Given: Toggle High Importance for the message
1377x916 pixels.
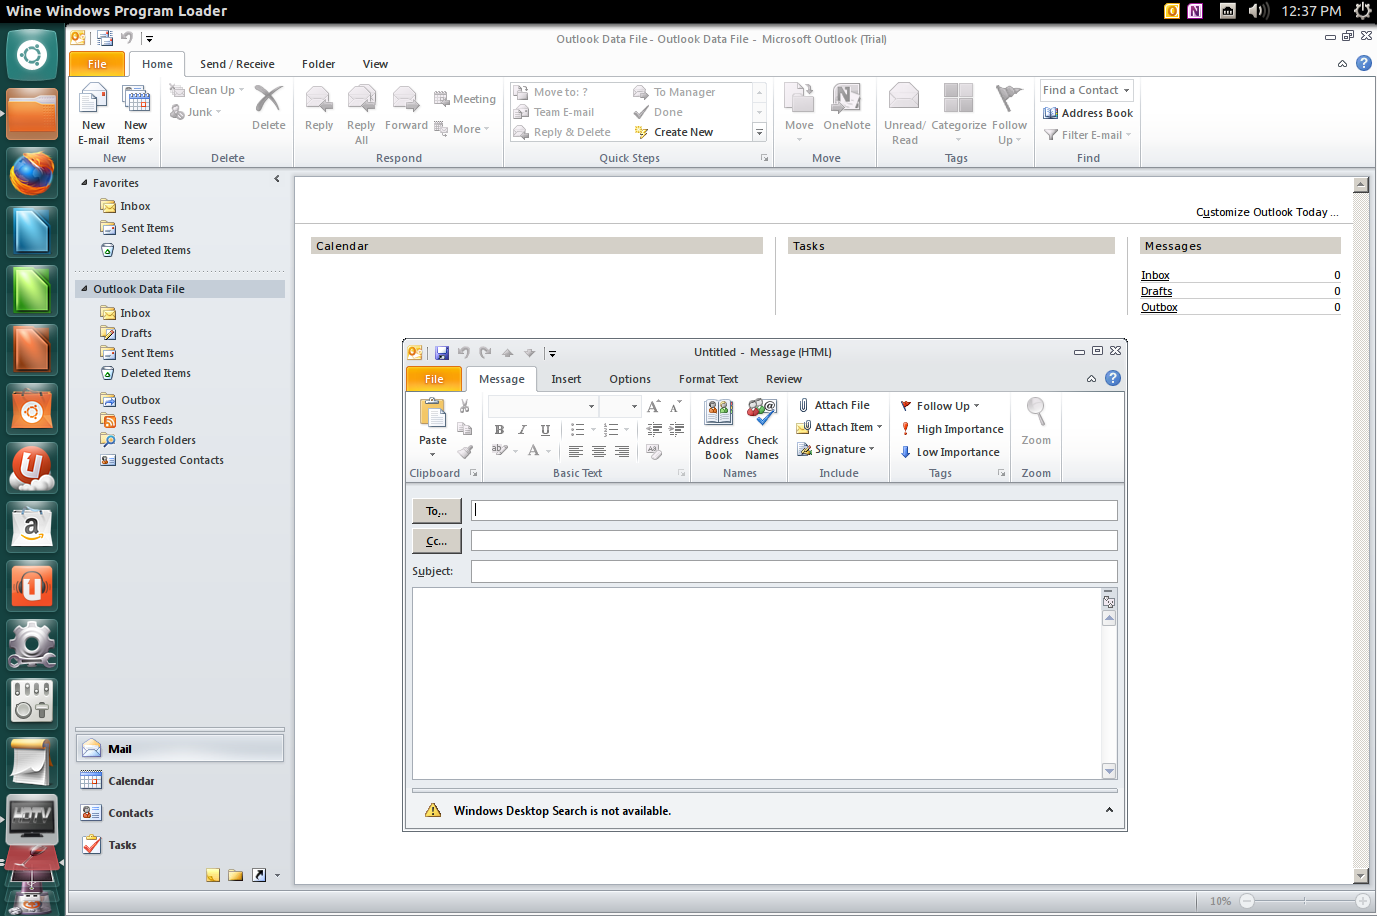Looking at the screenshot, I should pos(951,429).
